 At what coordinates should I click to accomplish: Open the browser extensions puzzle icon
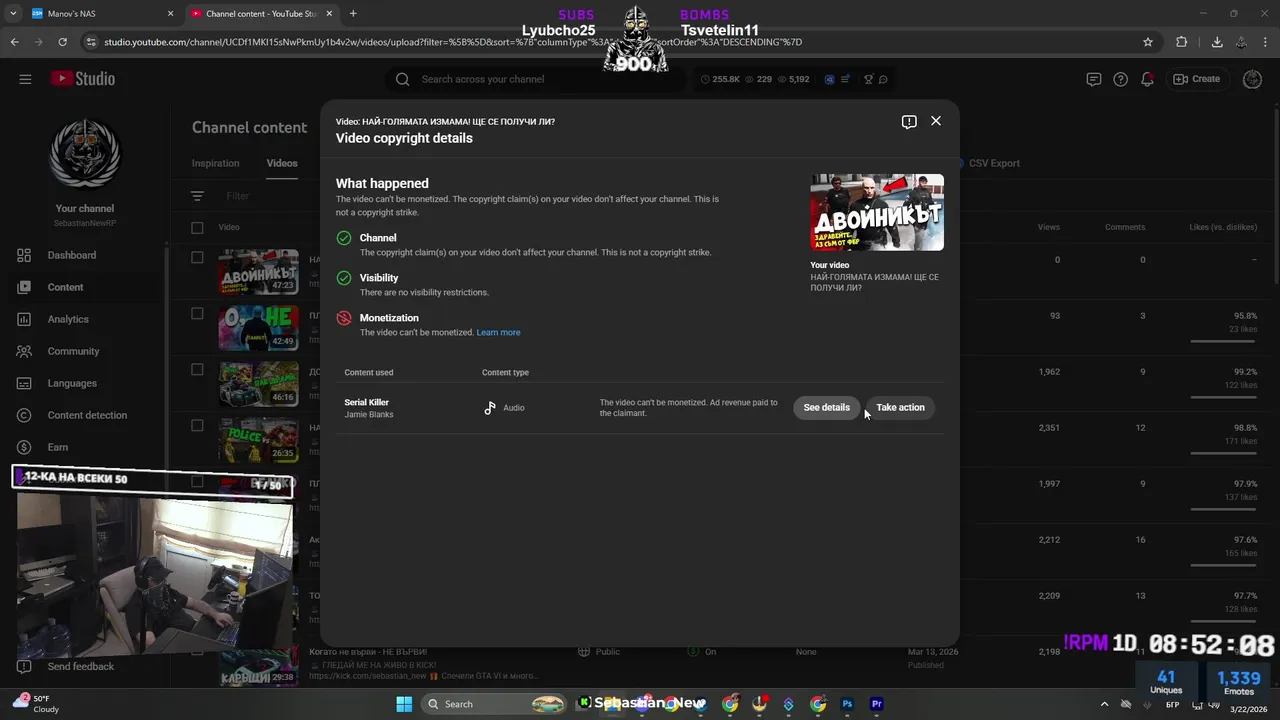coord(1182,42)
